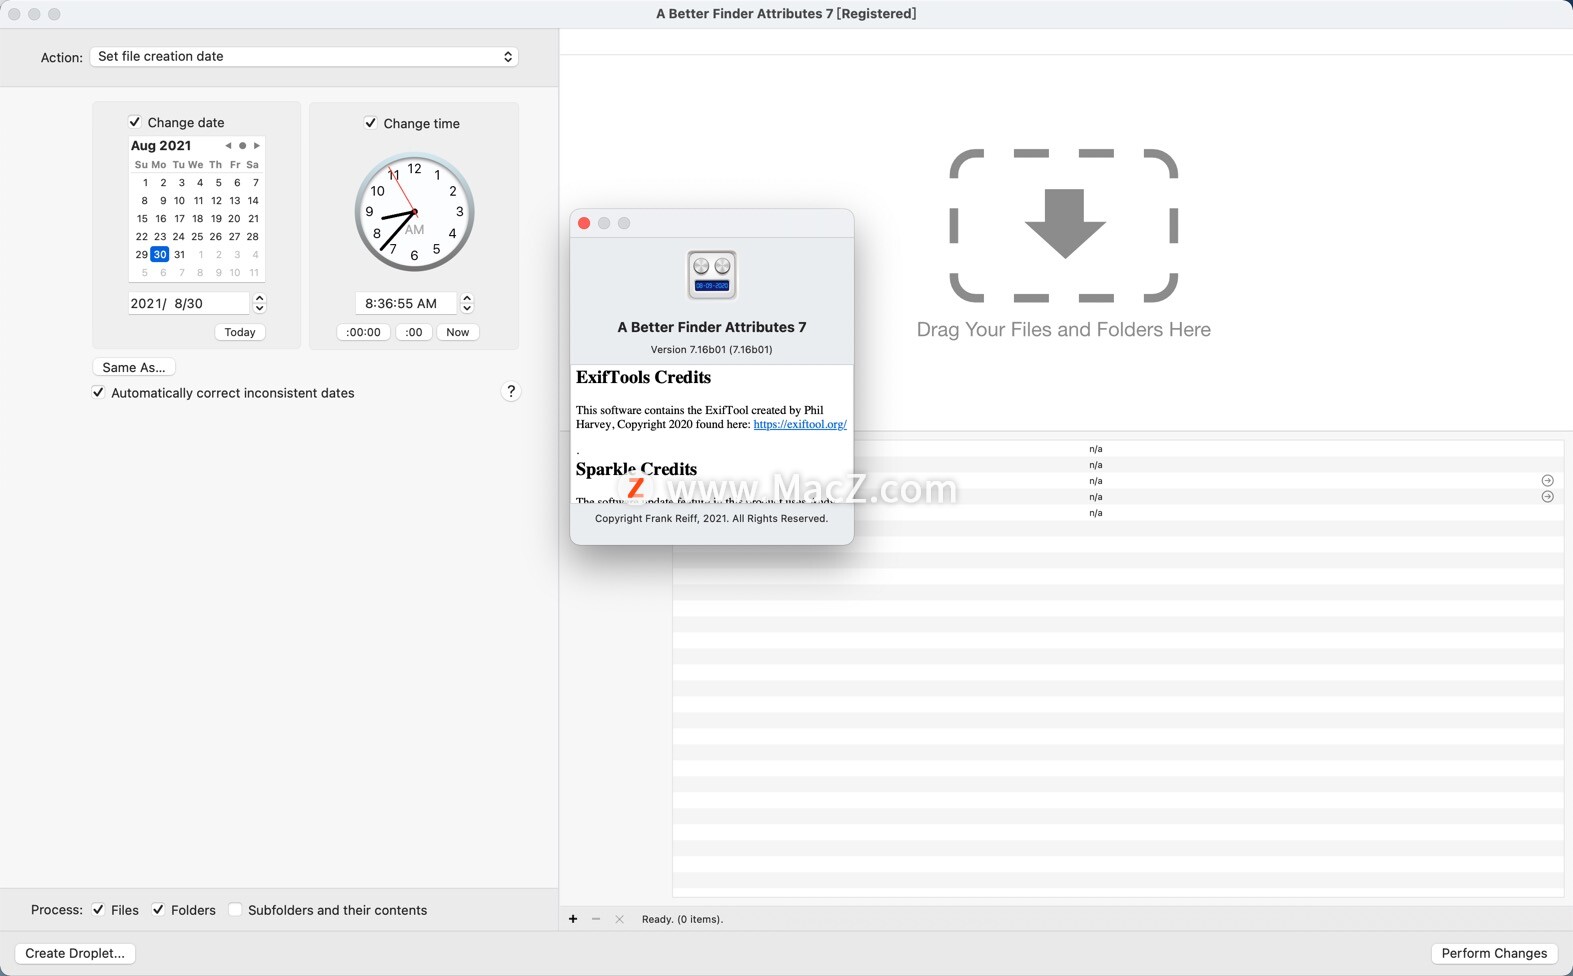Click the plus icon to add files

(x=573, y=919)
